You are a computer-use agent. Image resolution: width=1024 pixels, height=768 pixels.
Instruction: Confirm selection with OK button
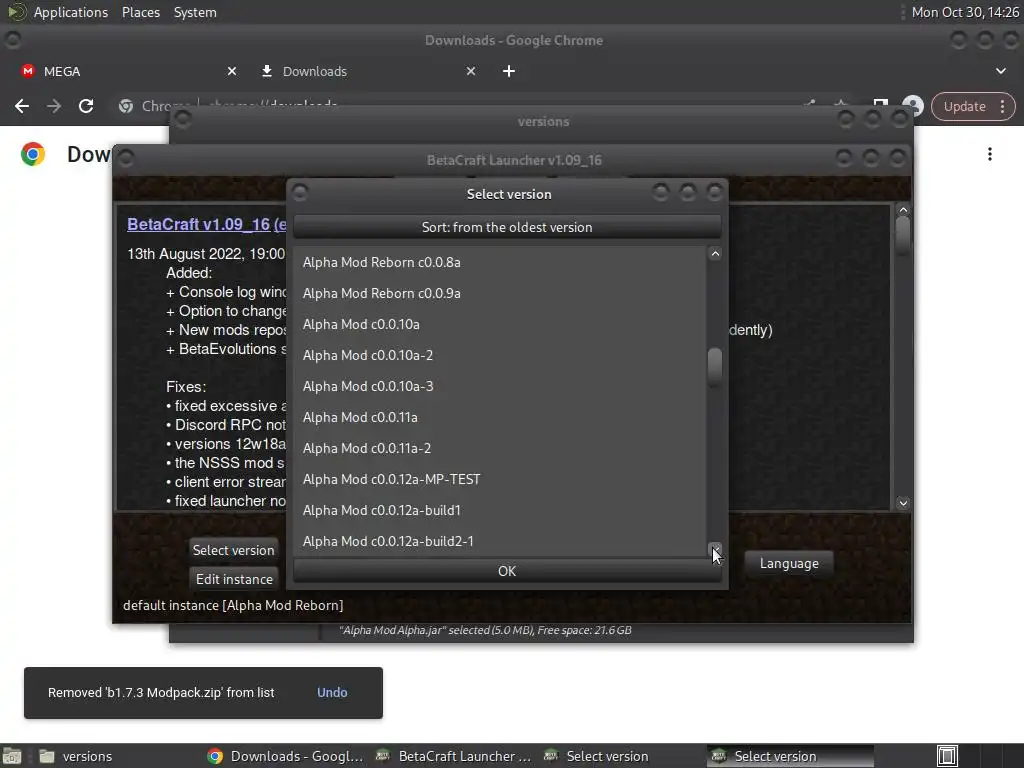[x=507, y=571]
